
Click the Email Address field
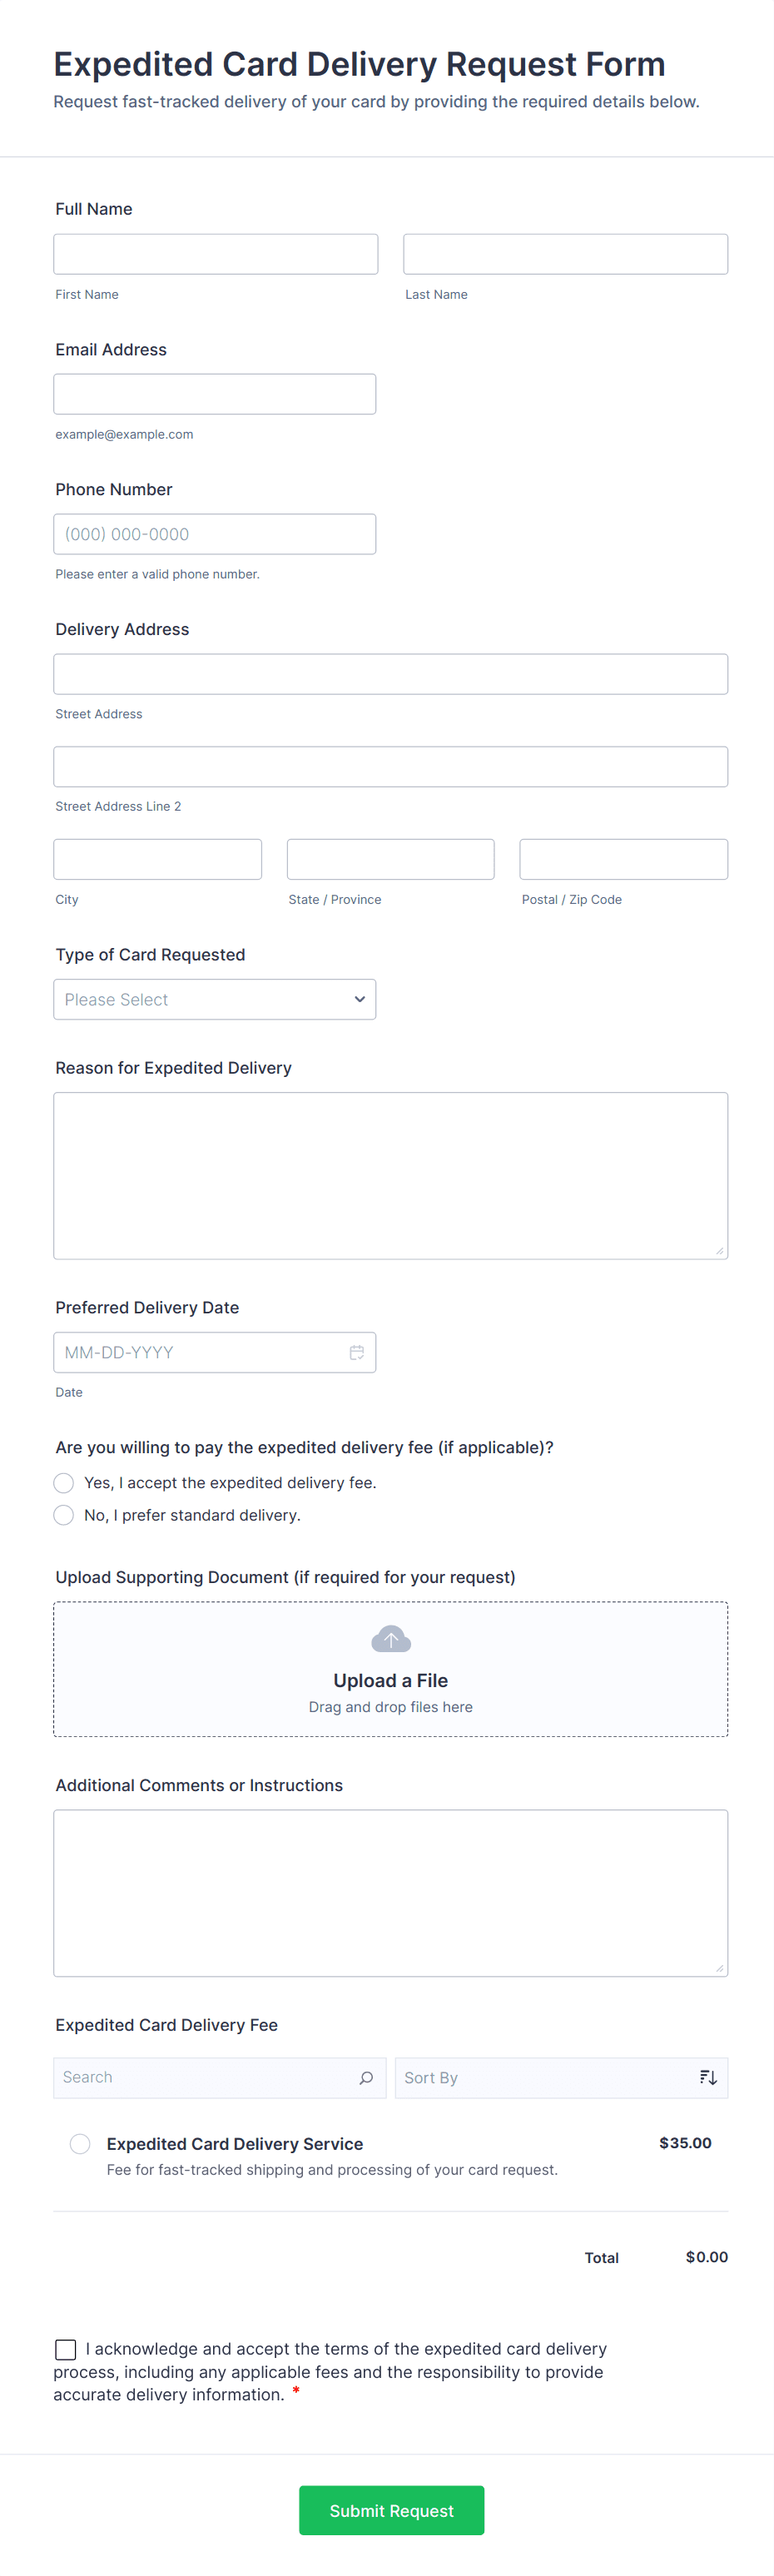click(x=215, y=394)
